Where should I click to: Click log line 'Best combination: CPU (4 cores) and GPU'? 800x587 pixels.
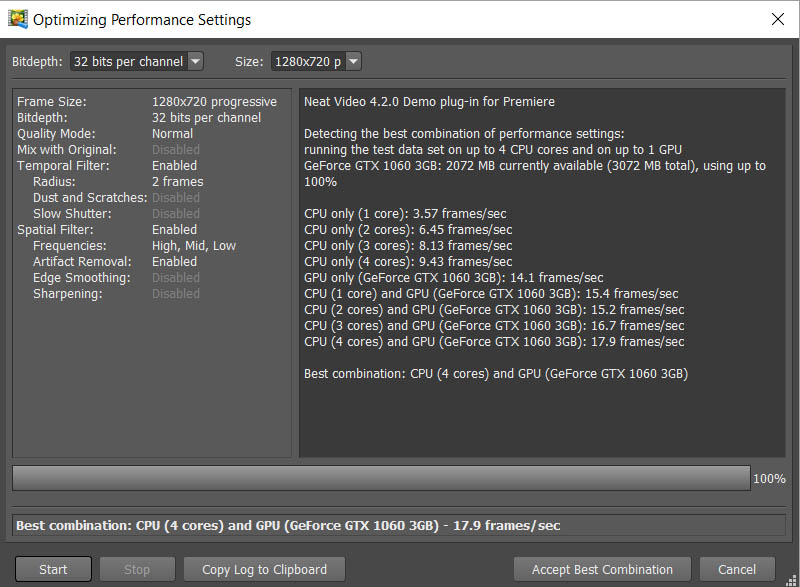[x=496, y=374]
